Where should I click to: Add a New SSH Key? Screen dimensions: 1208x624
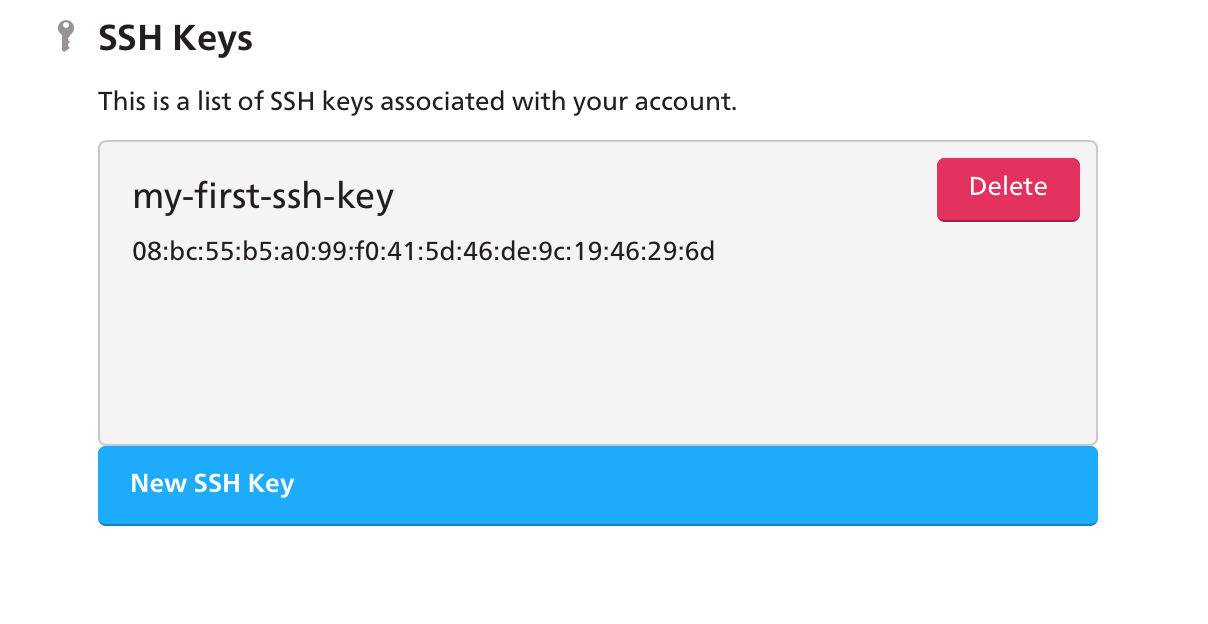[598, 485]
